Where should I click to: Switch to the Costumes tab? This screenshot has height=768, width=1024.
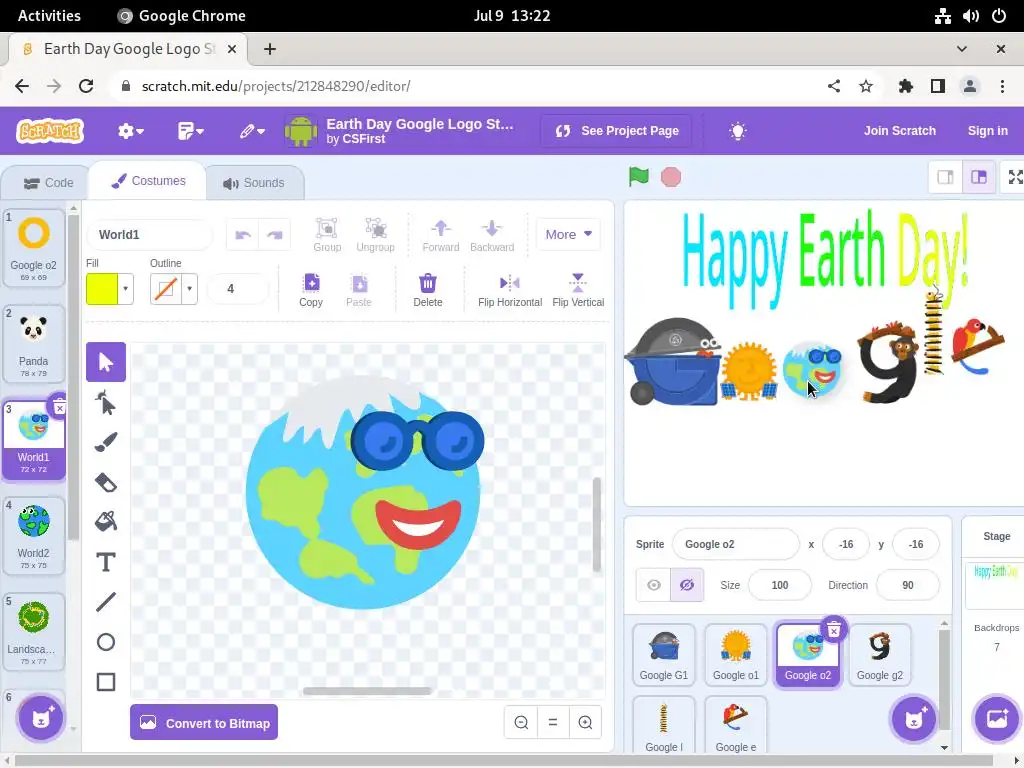148,181
